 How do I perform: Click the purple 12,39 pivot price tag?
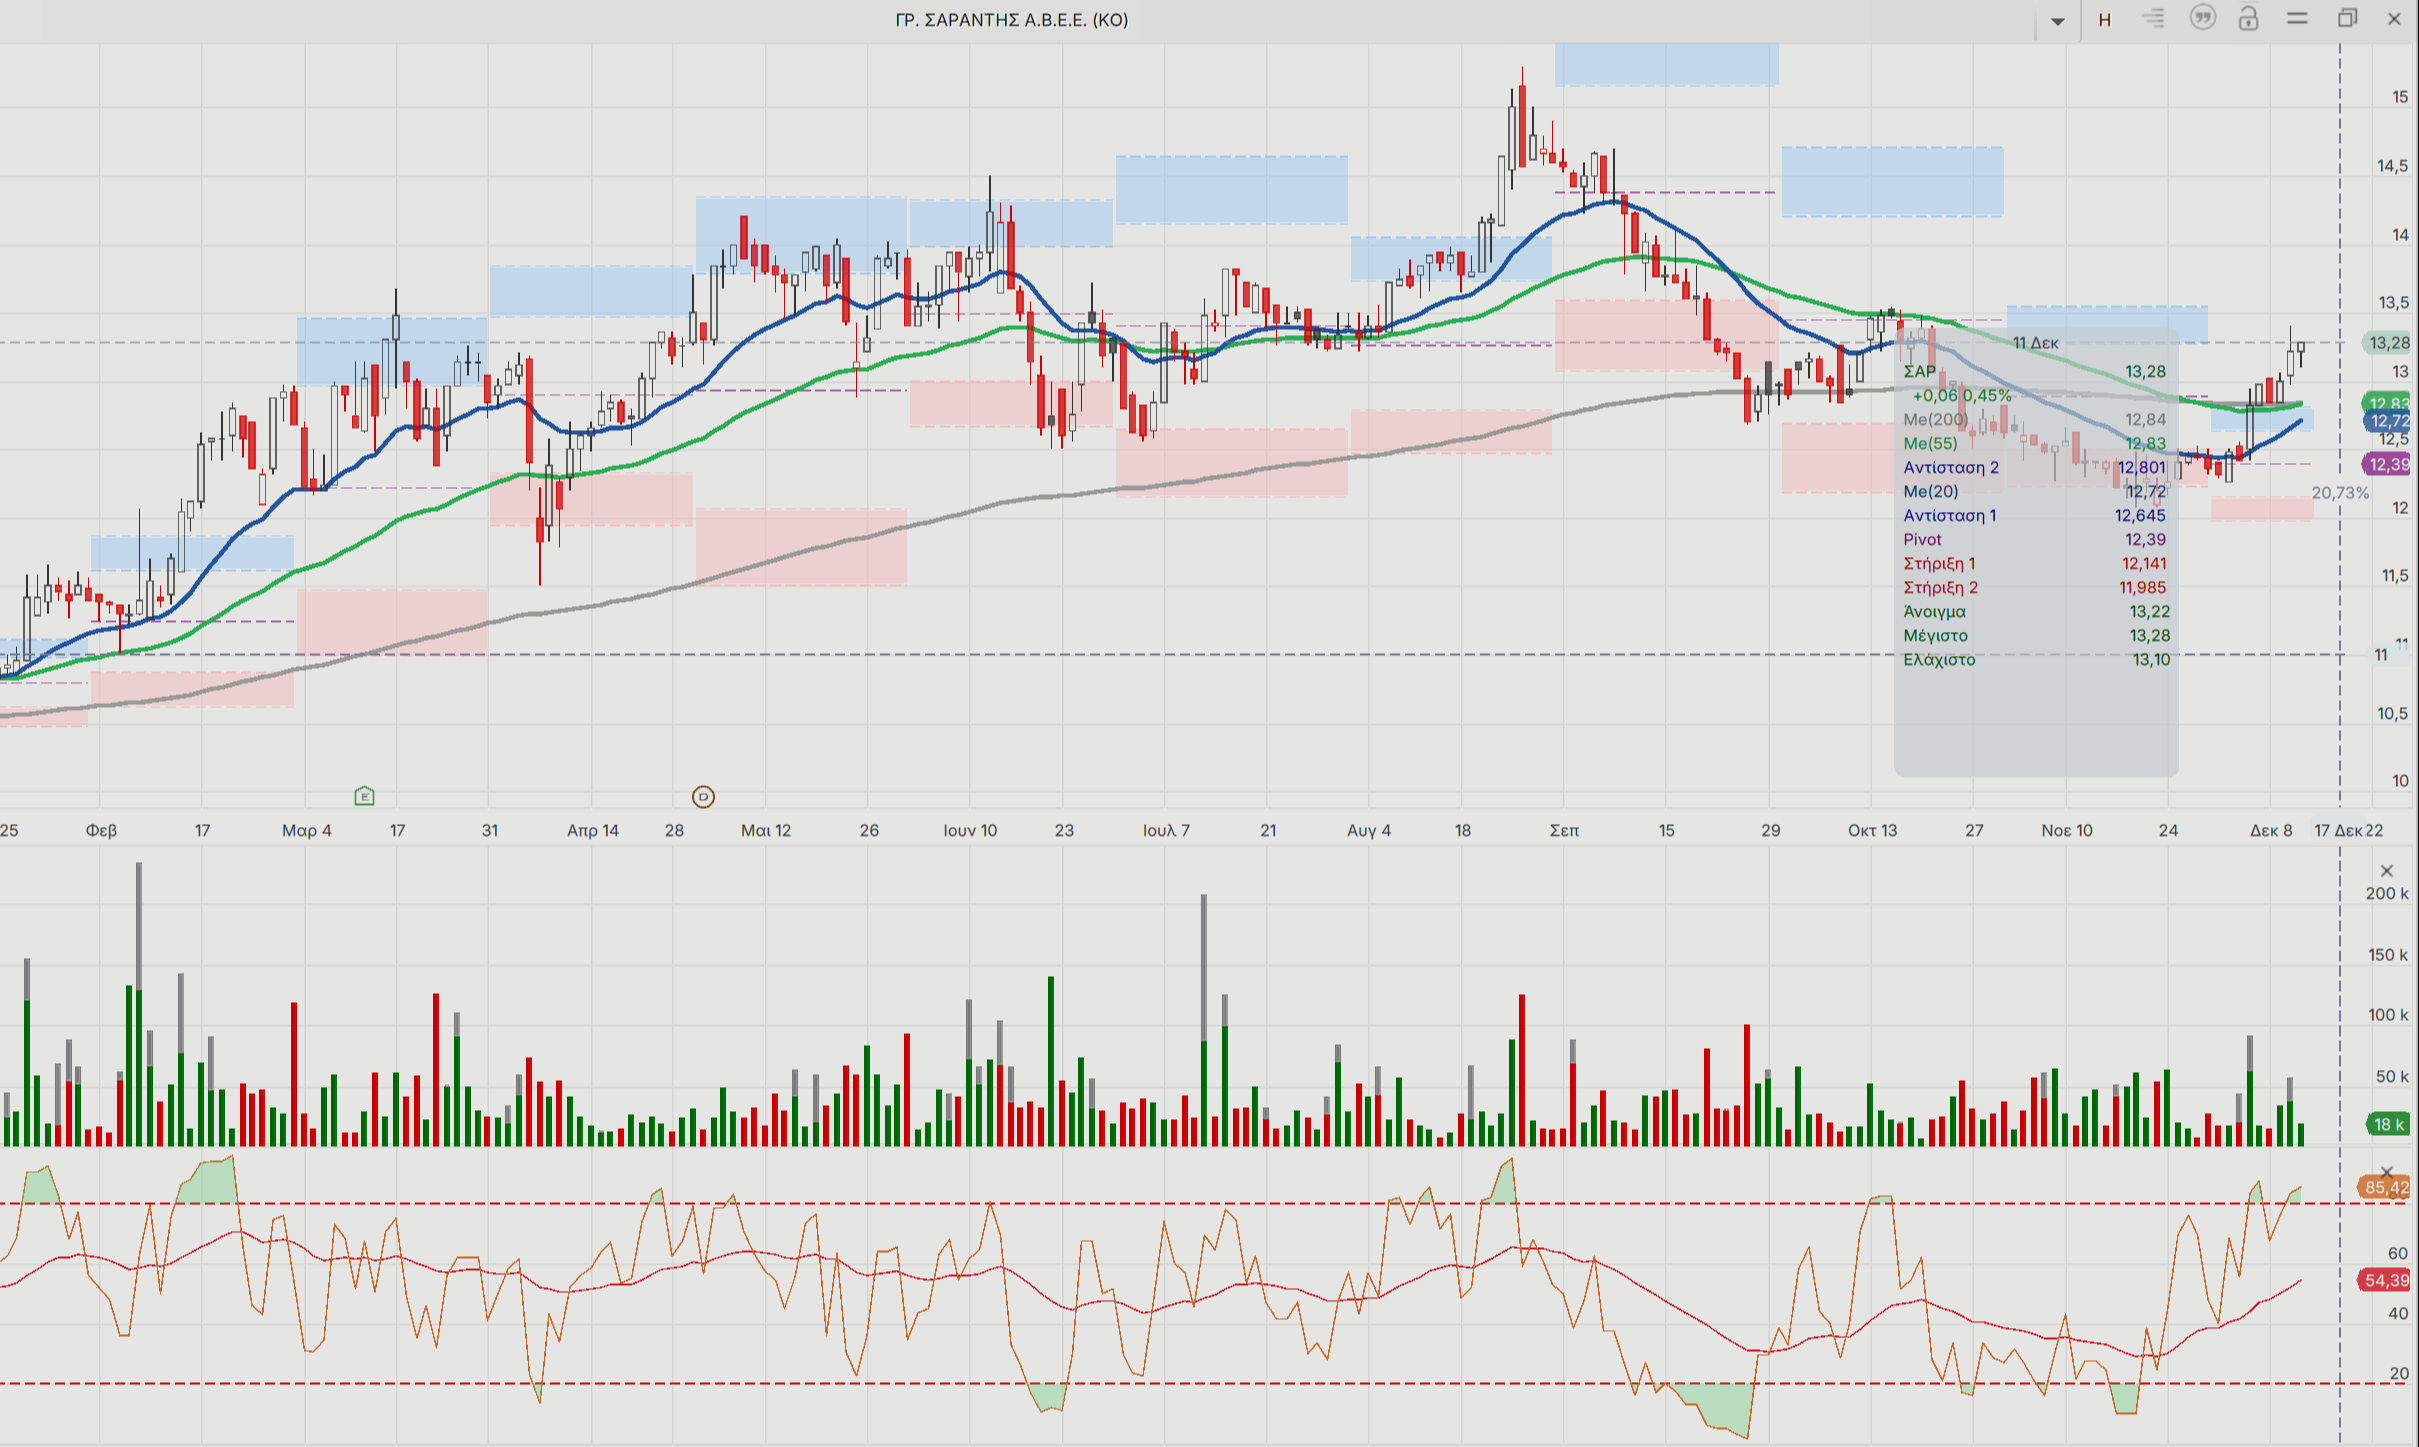point(2388,464)
